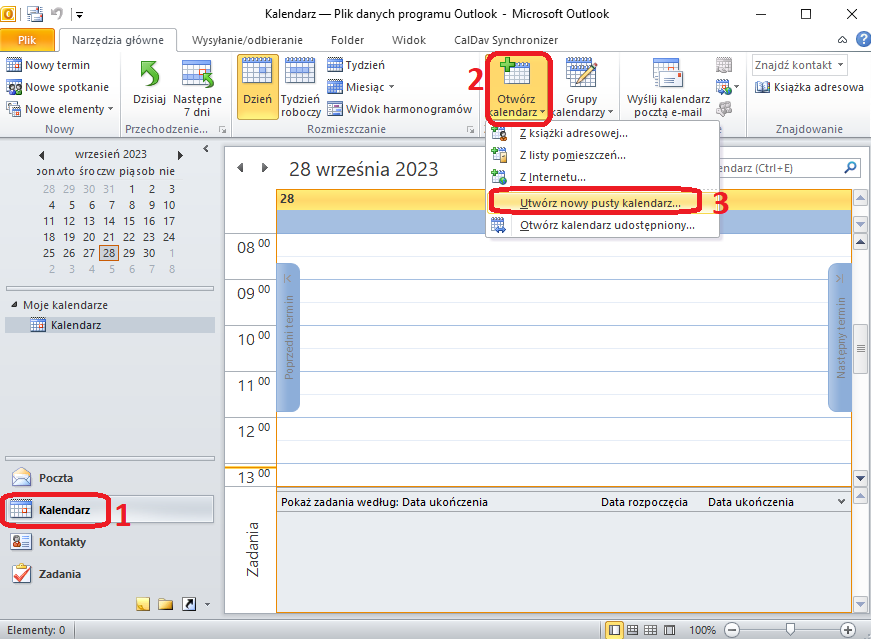Viewport: 871px width, 639px height.
Task: Open Książka adresowa address book
Action: [809, 87]
